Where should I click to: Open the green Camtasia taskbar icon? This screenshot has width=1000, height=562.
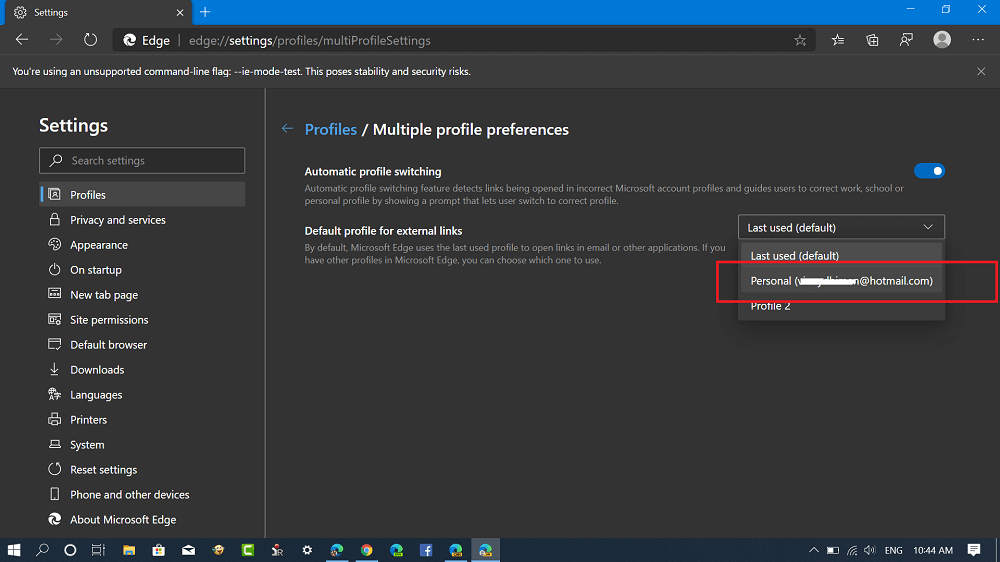pos(248,550)
